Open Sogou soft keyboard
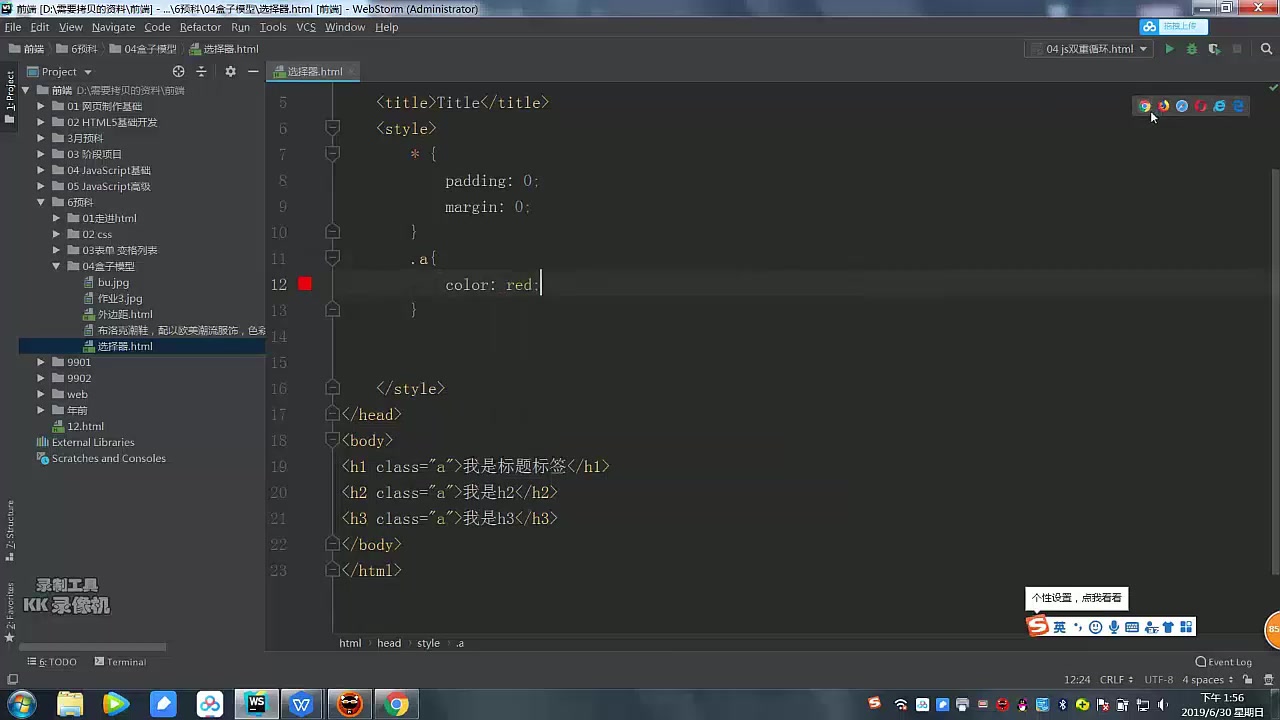The image size is (1280, 720). (1132, 627)
